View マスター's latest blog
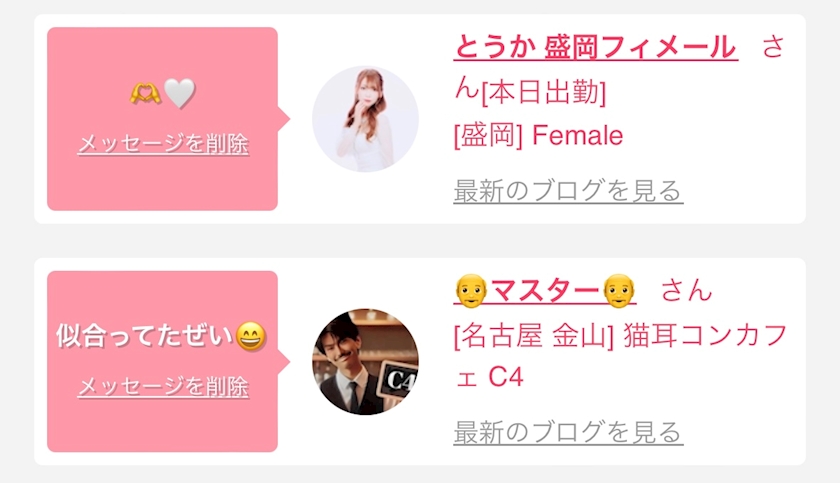Image resolution: width=840 pixels, height=483 pixels. tap(568, 432)
